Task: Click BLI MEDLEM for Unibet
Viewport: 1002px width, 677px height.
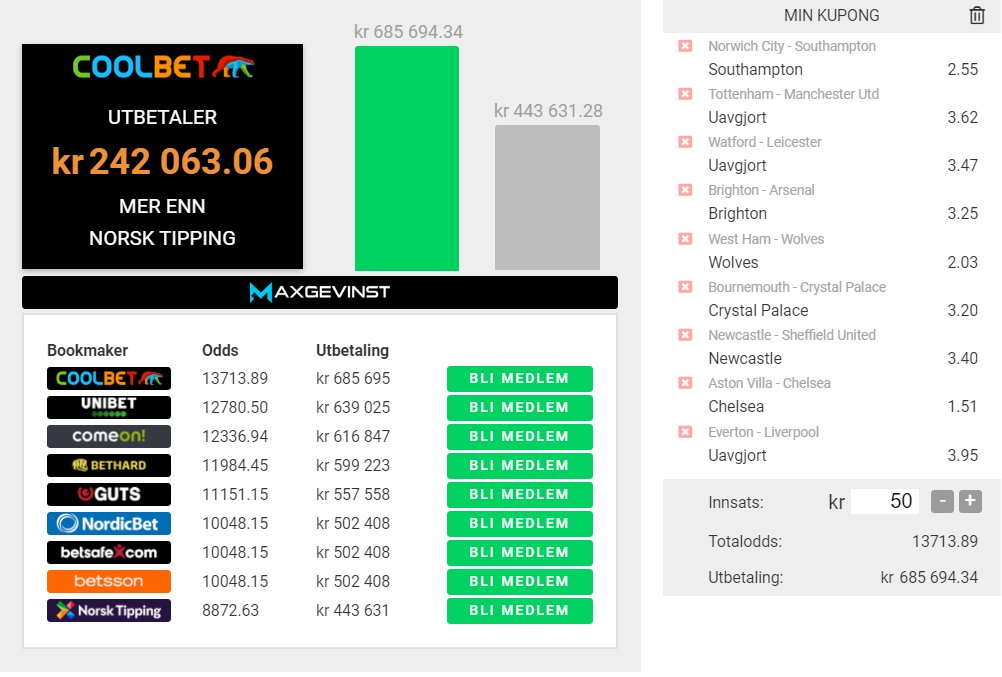Action: (520, 407)
